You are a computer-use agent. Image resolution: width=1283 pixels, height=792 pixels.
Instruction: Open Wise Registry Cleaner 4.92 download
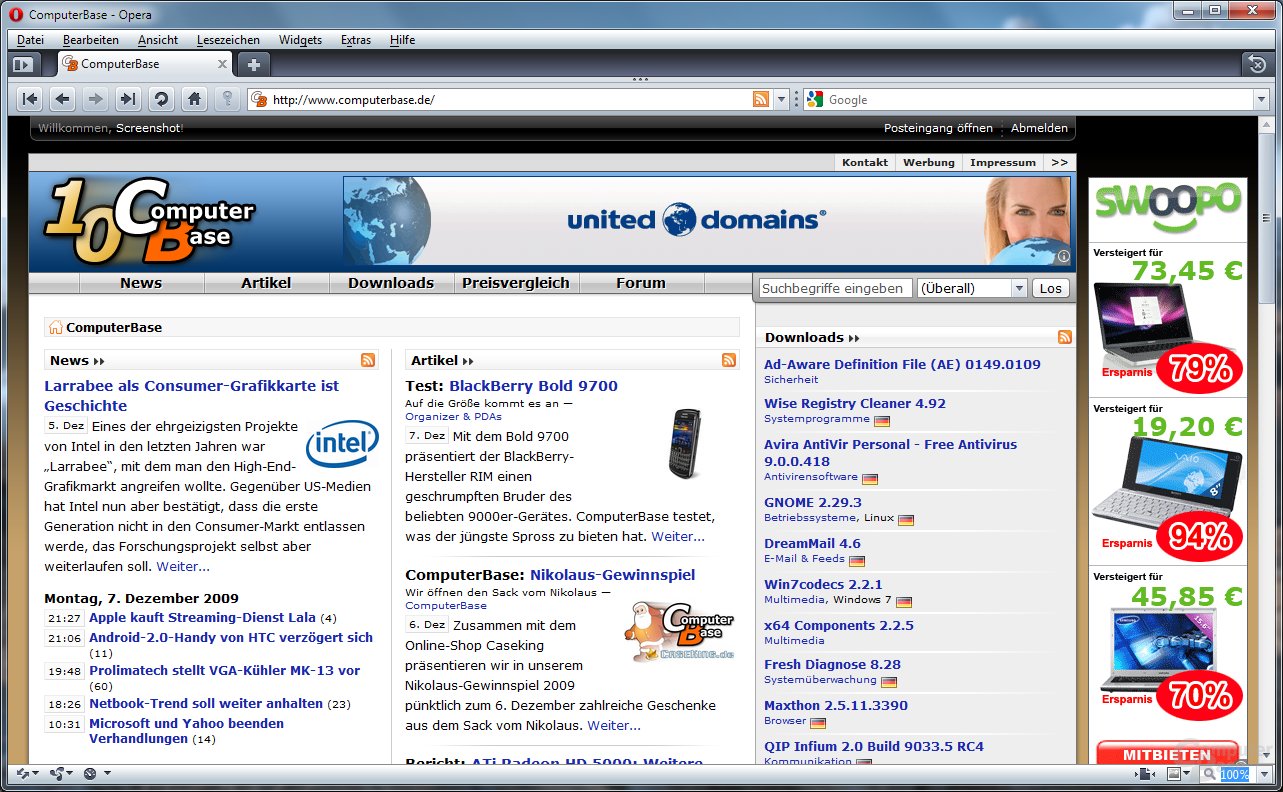pos(855,403)
